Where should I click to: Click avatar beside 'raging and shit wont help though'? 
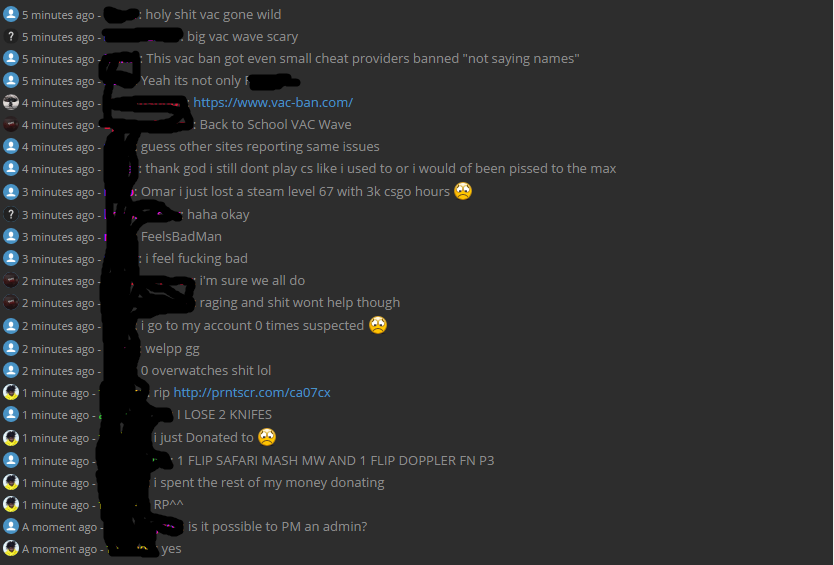tap(11, 302)
